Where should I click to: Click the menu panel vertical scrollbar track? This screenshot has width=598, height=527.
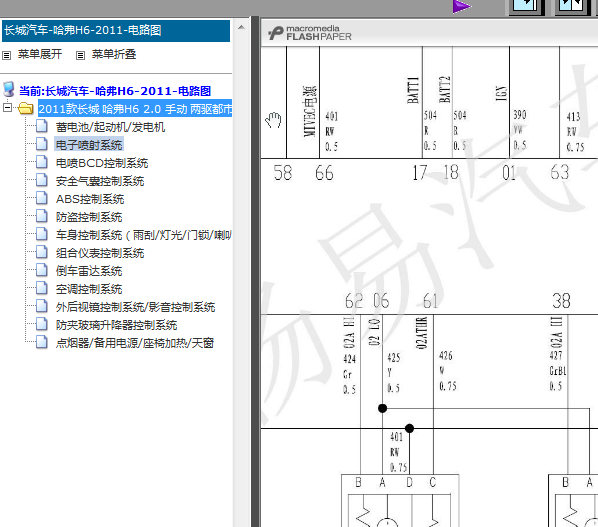tap(241, 278)
